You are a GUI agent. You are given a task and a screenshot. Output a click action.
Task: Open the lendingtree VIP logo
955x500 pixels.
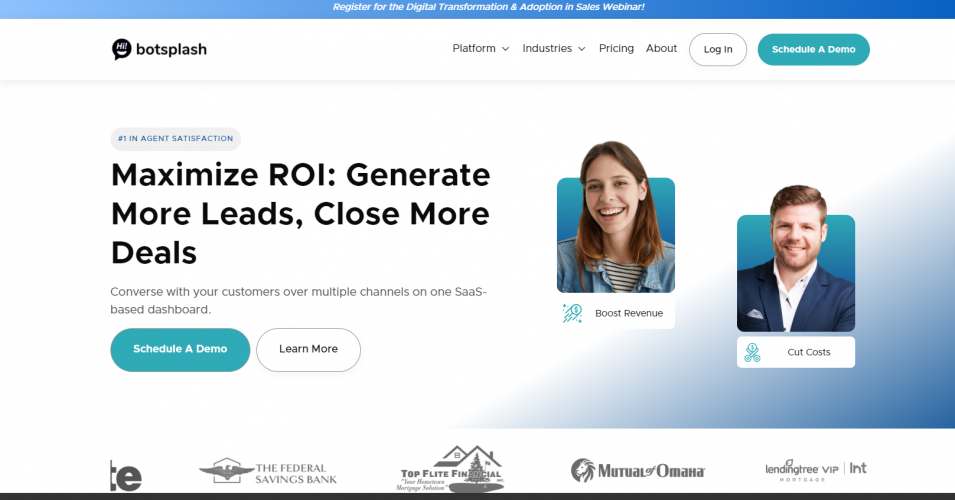[802, 470]
